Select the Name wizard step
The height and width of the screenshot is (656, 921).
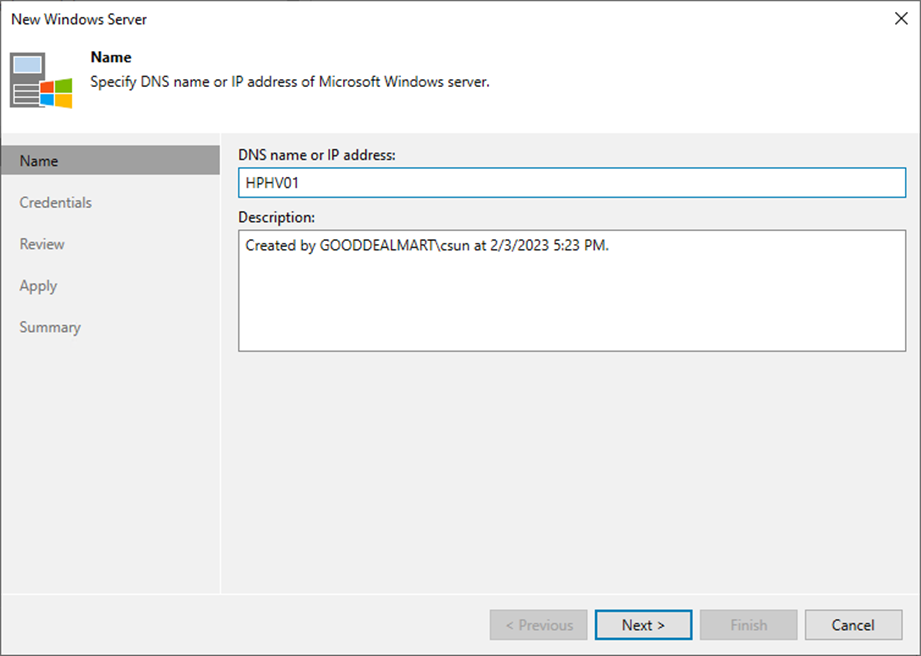pyautogui.click(x=110, y=160)
